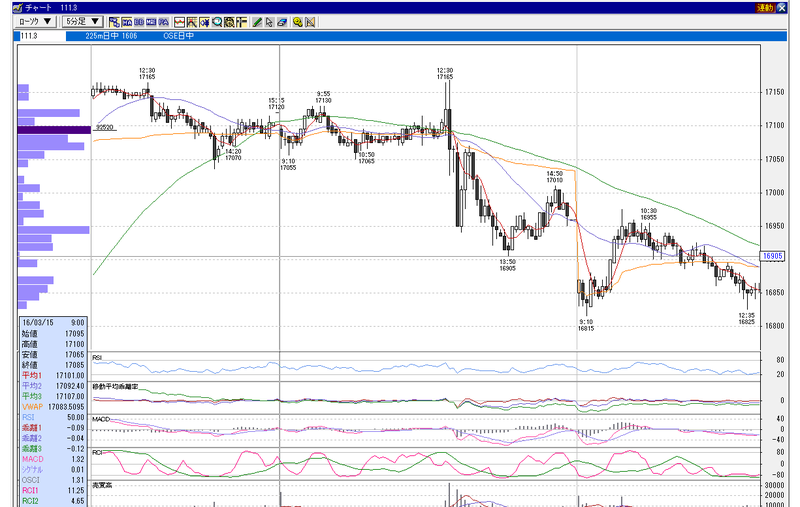Image resolution: width=800 pixels, height=507 pixels.
Task: Expand the 5分足 timeframe dropdown
Action: point(83,21)
